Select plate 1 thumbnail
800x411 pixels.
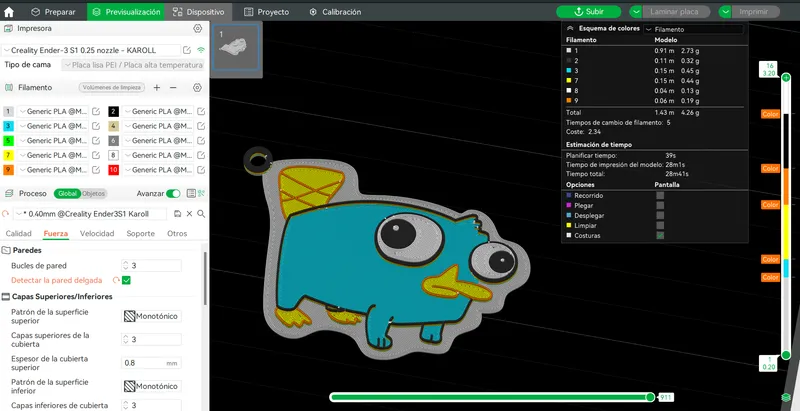coord(236,48)
